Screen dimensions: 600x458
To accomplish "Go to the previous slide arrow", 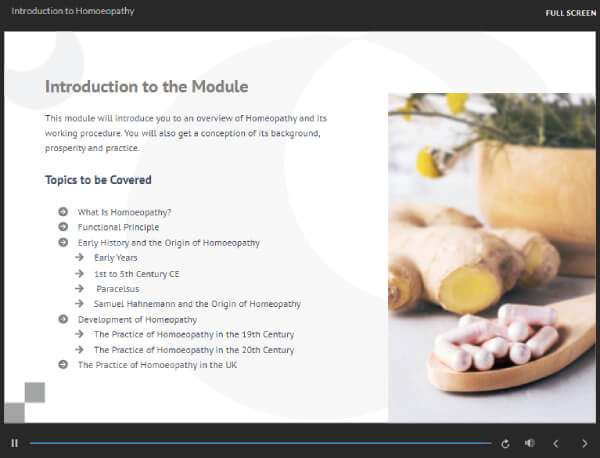I will coord(557,443).
